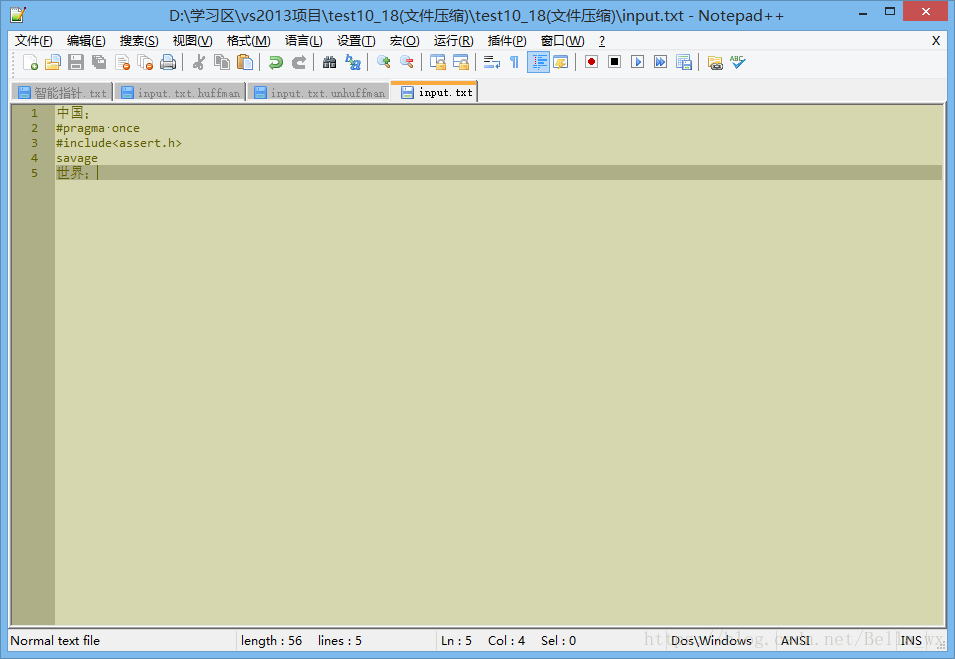The width and height of the screenshot is (955, 659).
Task: Open the 搜索(S) menu
Action: click(139, 41)
